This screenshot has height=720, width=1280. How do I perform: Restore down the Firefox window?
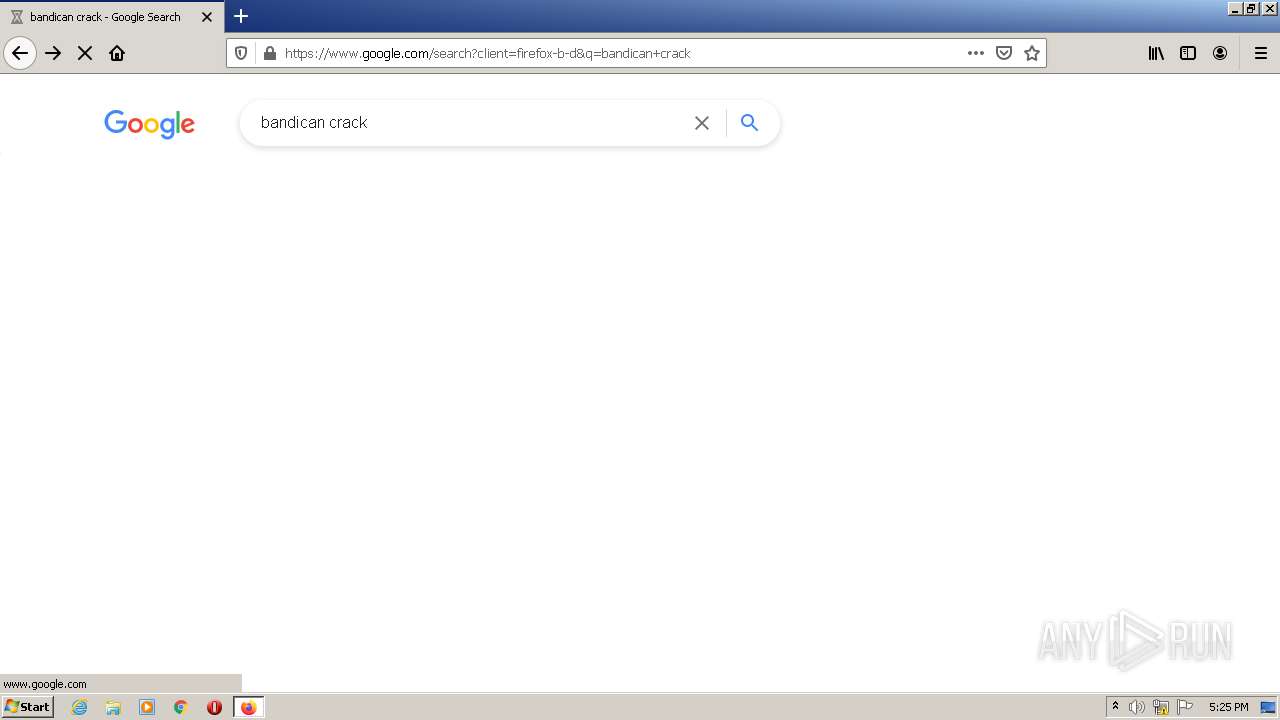point(1251,8)
